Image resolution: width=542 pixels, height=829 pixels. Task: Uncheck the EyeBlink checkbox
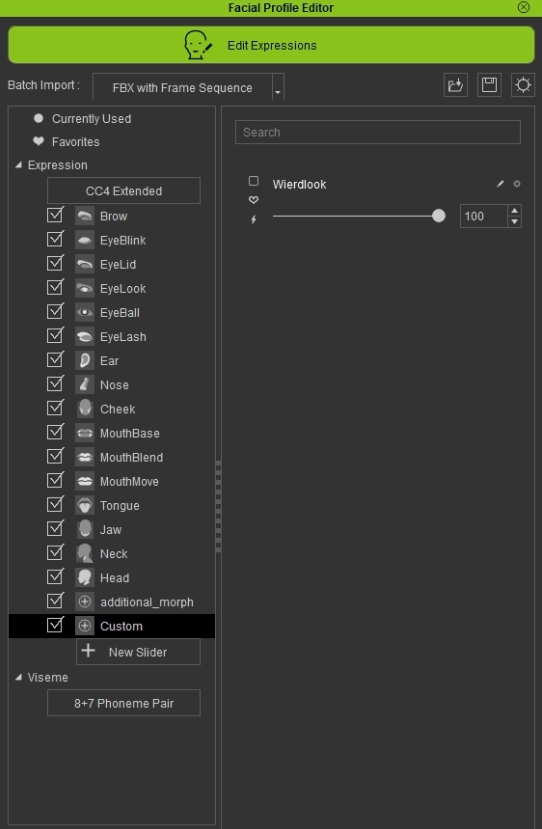click(x=55, y=239)
